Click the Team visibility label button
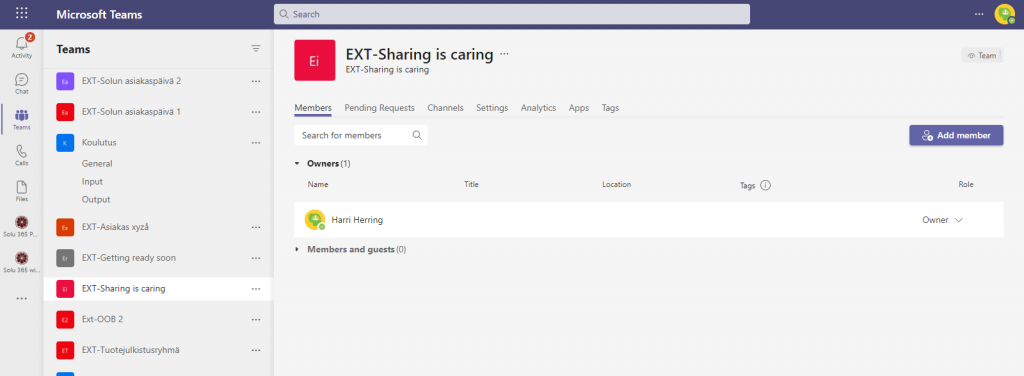 pos(982,55)
